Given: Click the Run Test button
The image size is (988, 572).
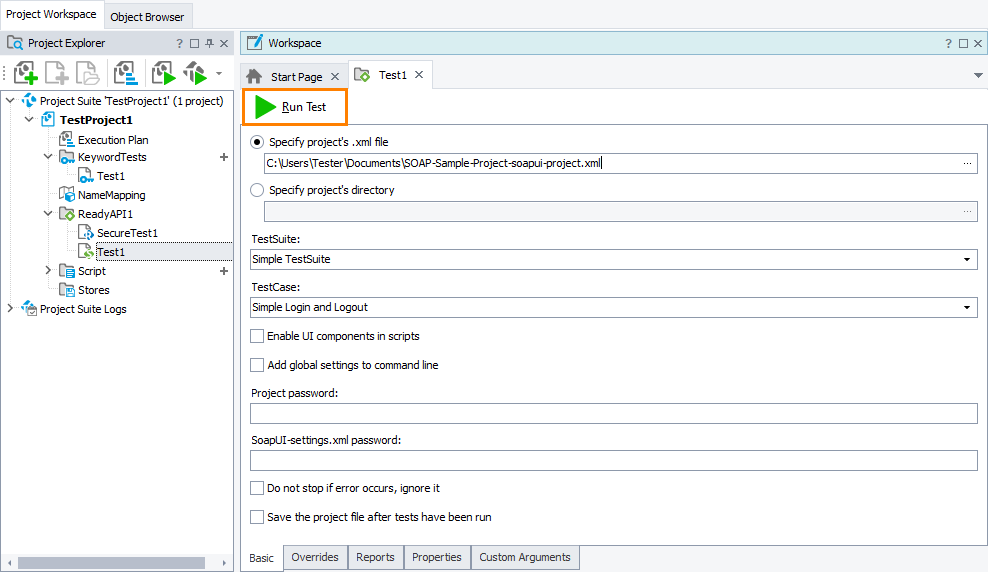Looking at the screenshot, I should point(294,107).
